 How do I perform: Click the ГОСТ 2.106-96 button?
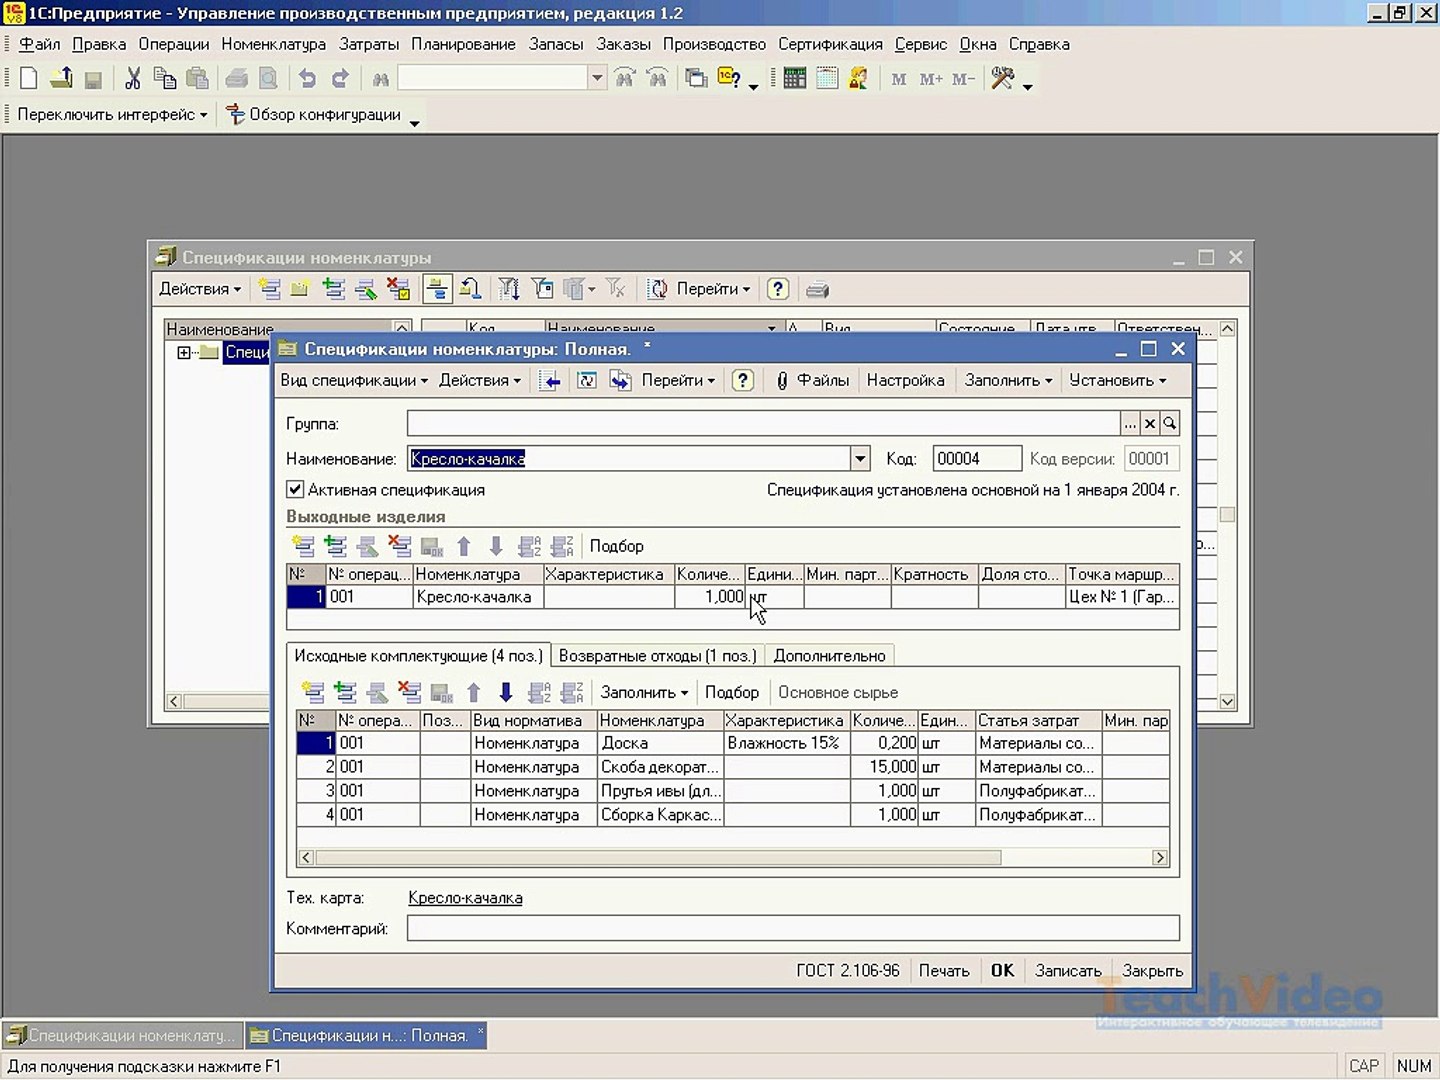848,971
